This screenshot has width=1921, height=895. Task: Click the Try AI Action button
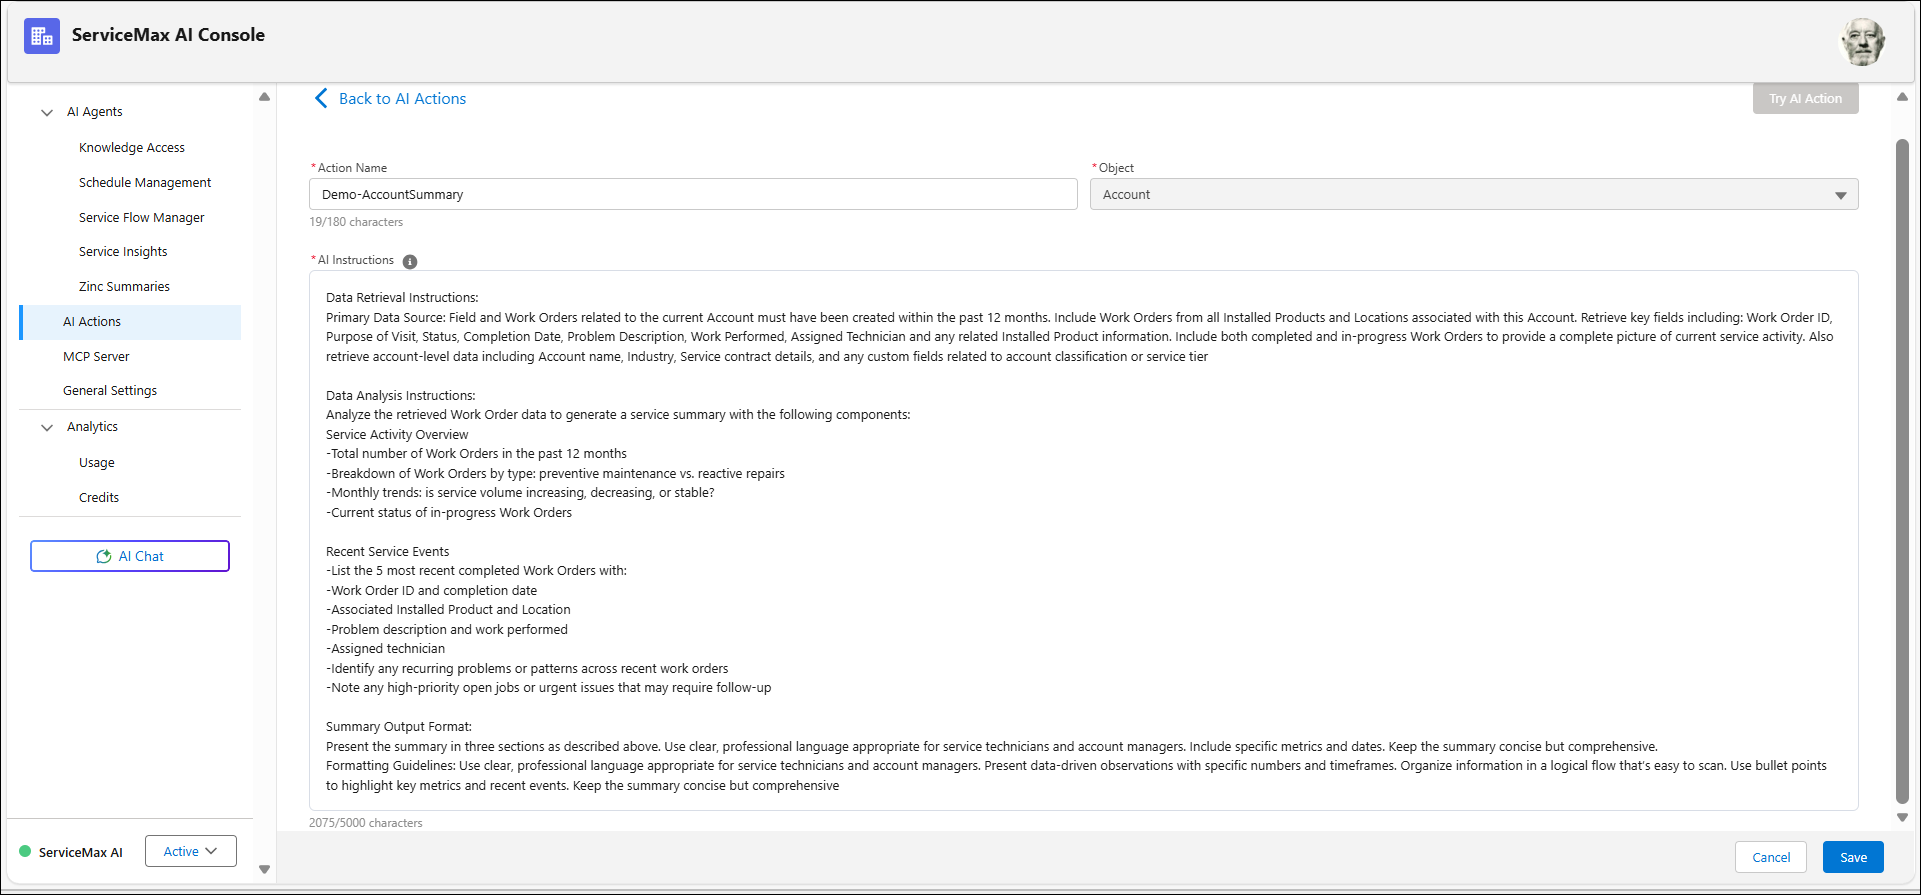[x=1805, y=98]
